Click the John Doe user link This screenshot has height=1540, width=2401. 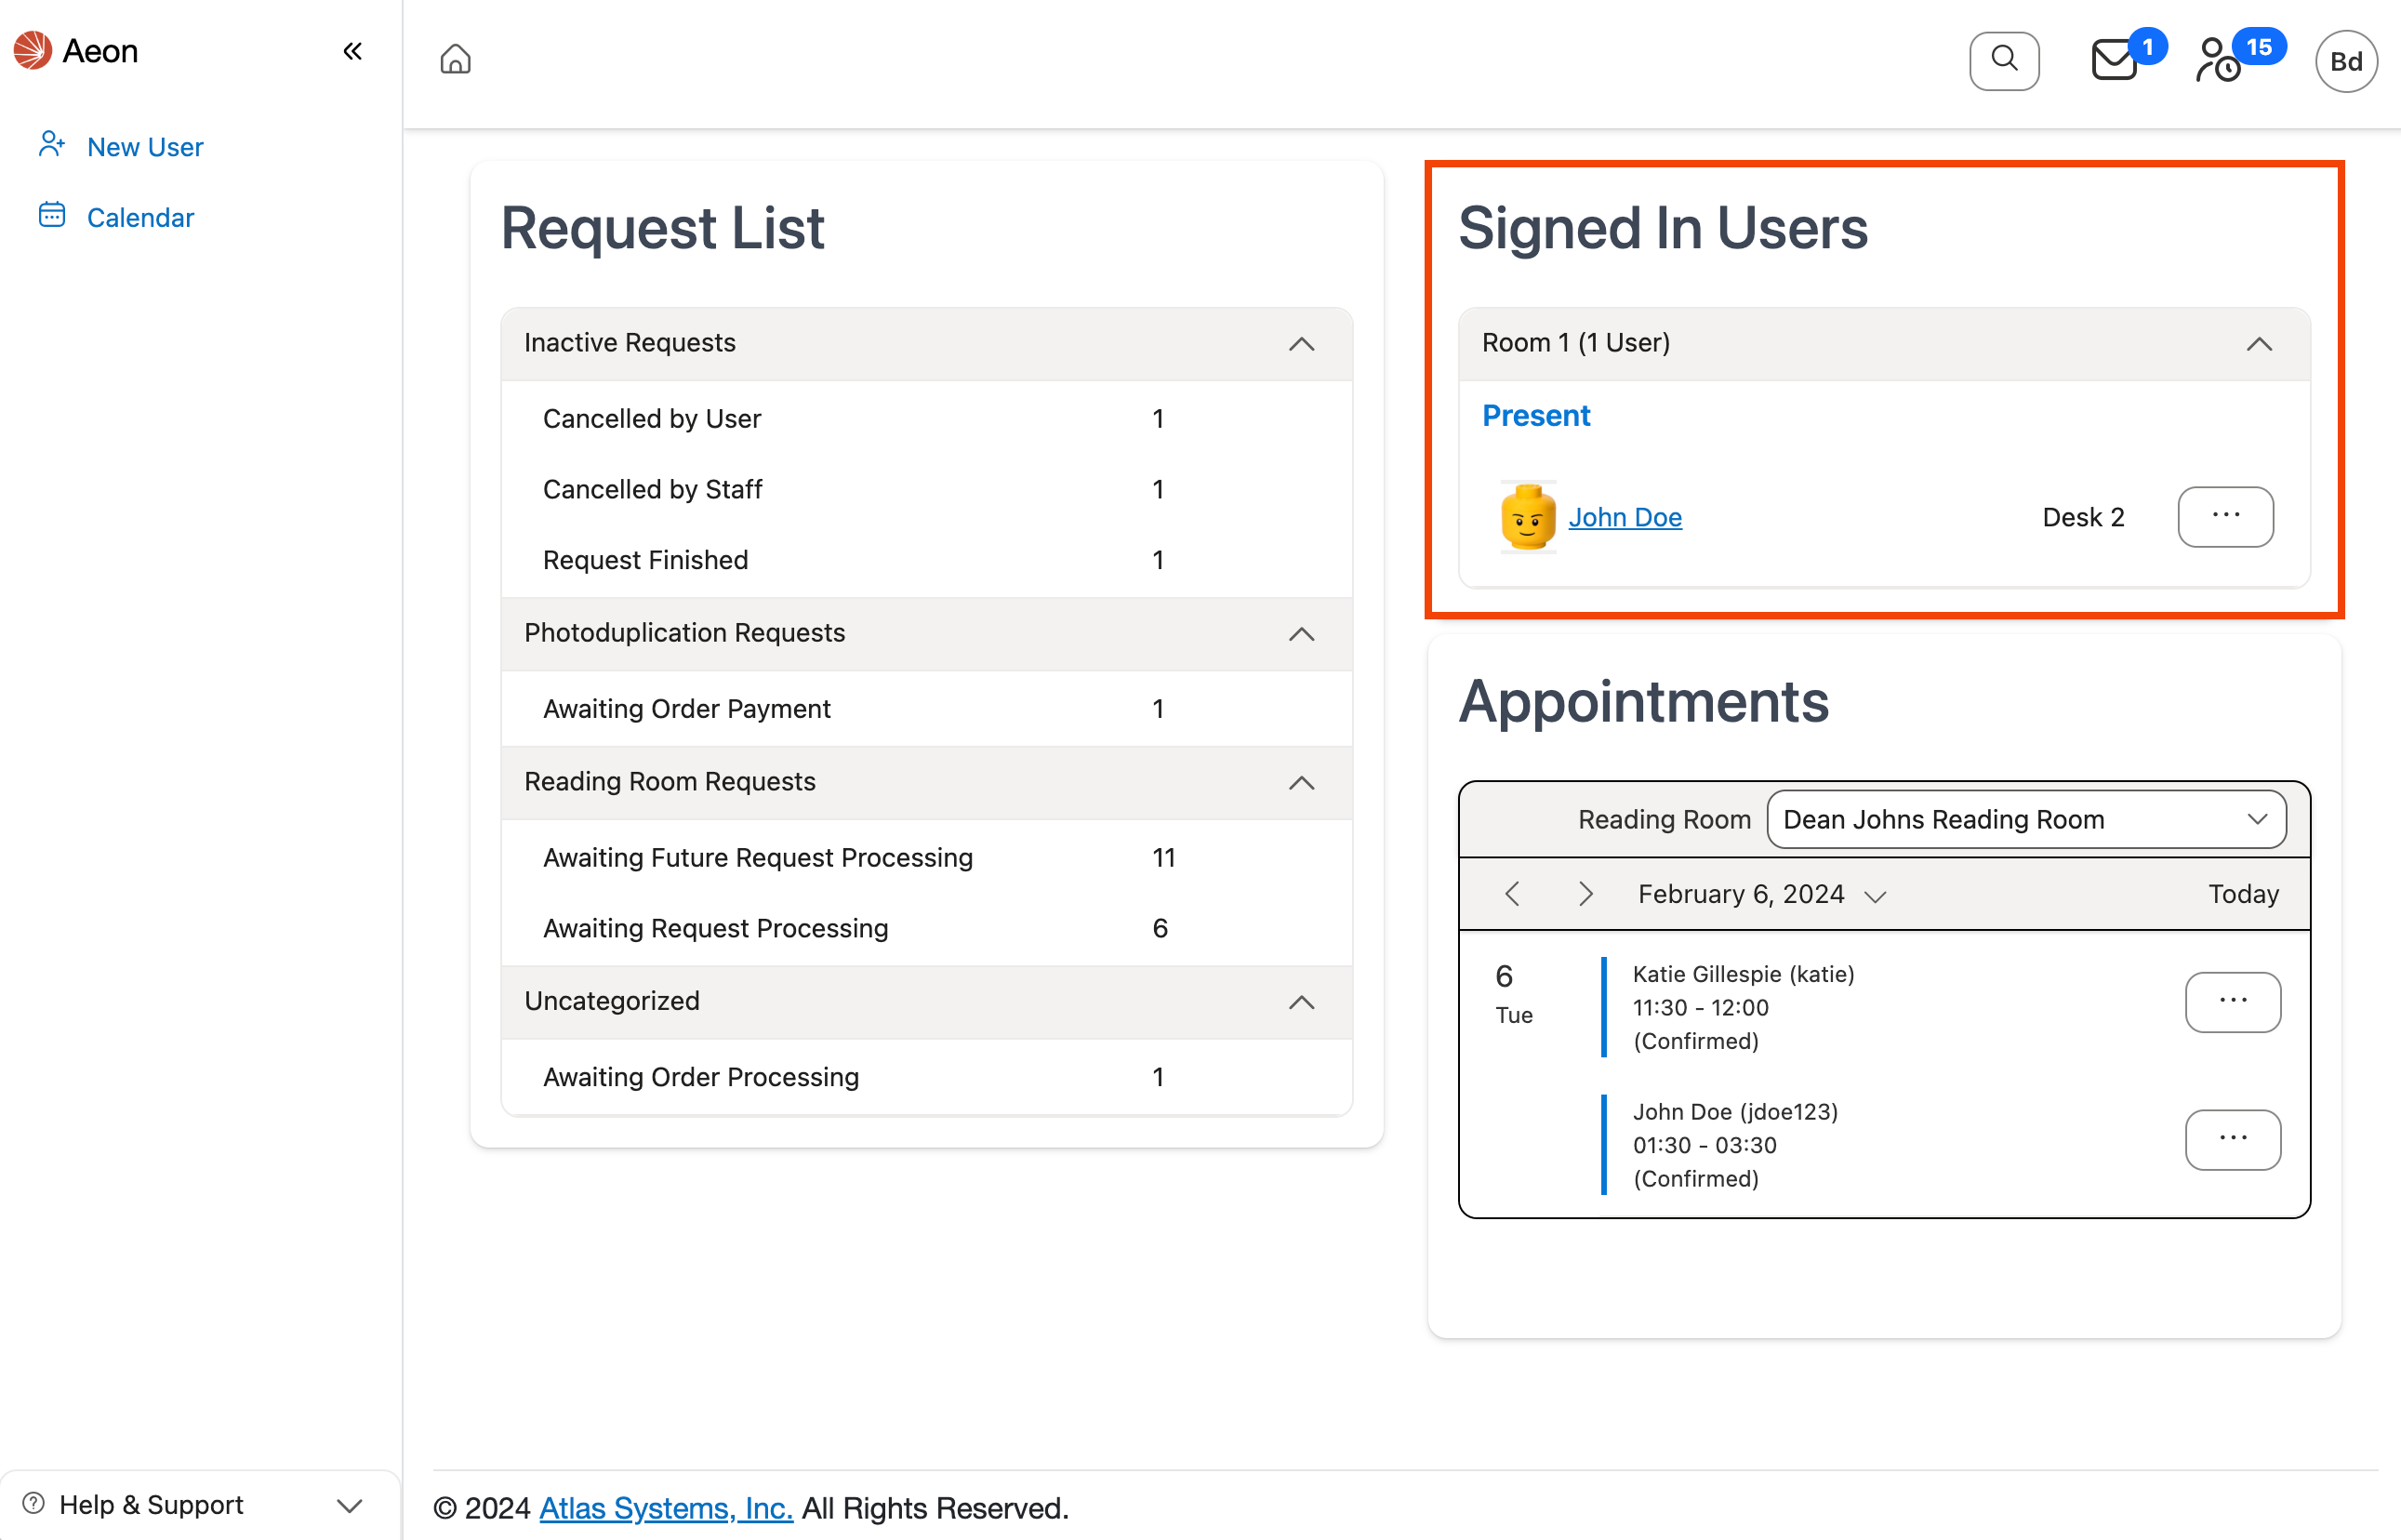1624,517
